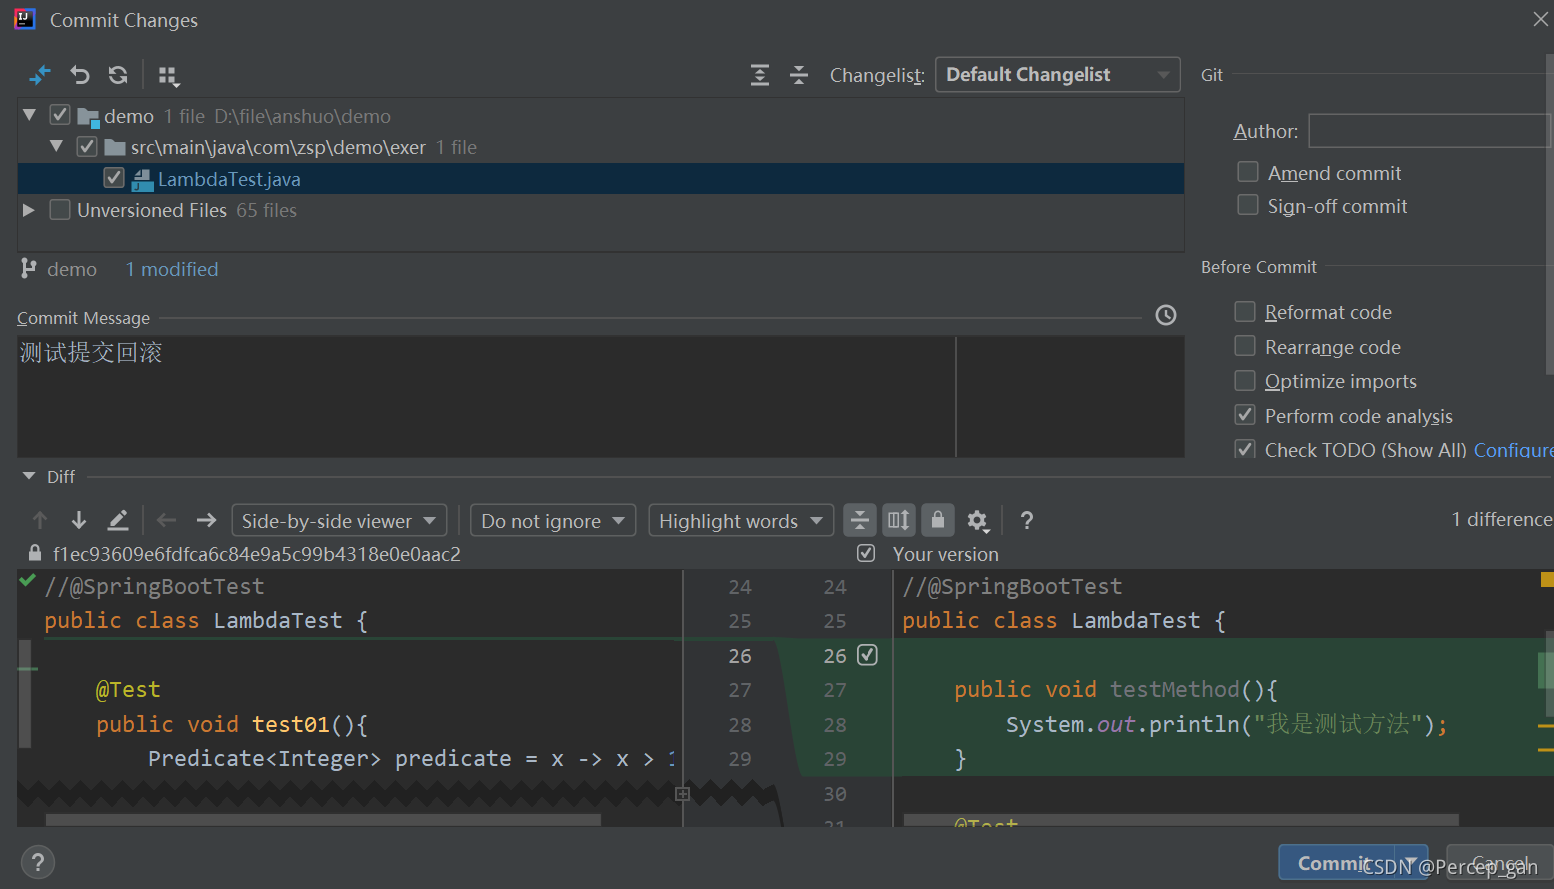Toggle the Your version checkbox
This screenshot has width=1554, height=889.
(x=866, y=553)
